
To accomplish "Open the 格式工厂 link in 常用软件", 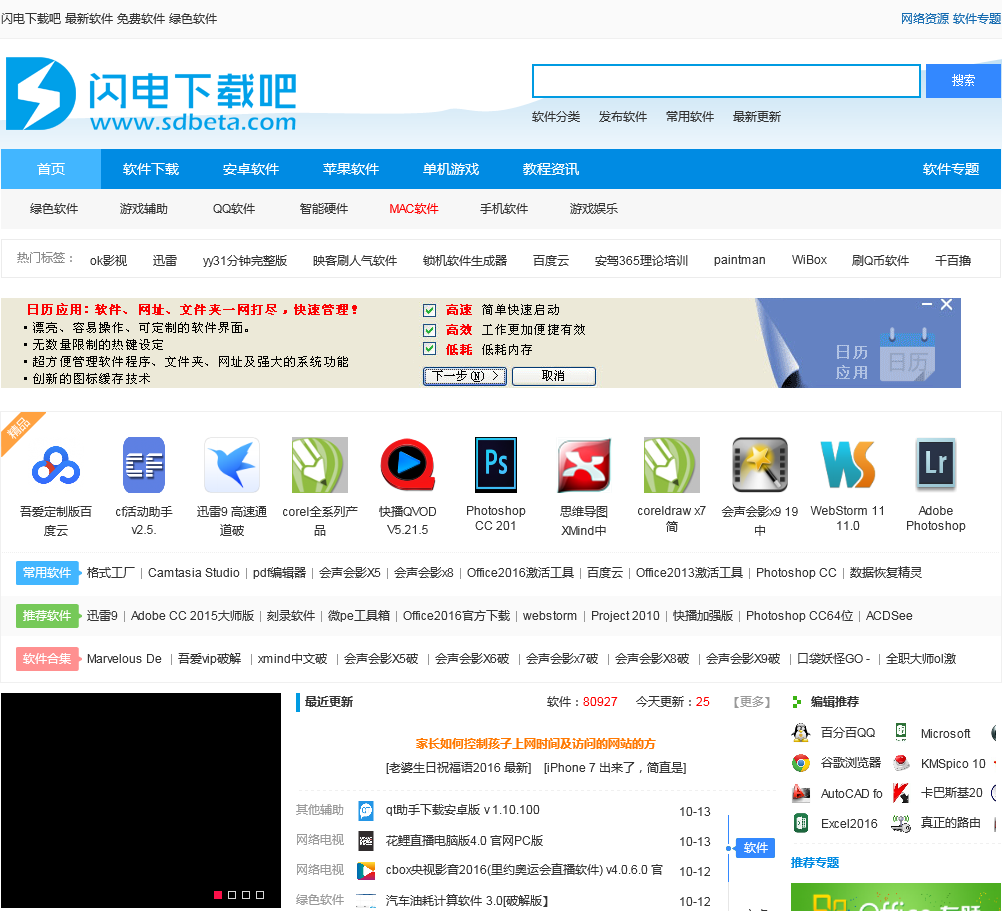I will click(x=111, y=573).
